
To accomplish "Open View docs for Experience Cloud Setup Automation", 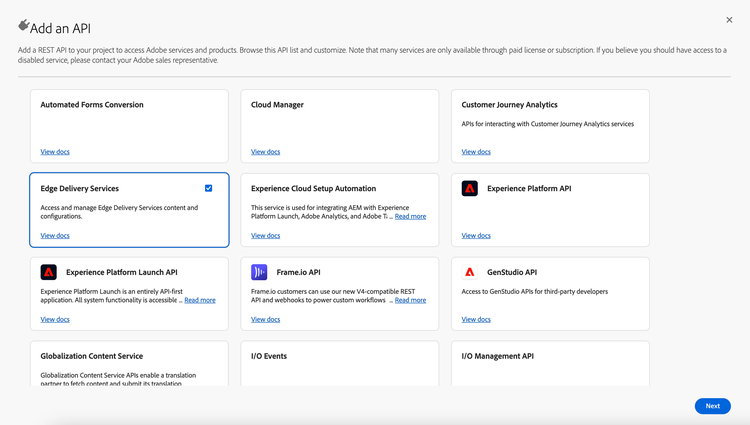I will pos(265,235).
